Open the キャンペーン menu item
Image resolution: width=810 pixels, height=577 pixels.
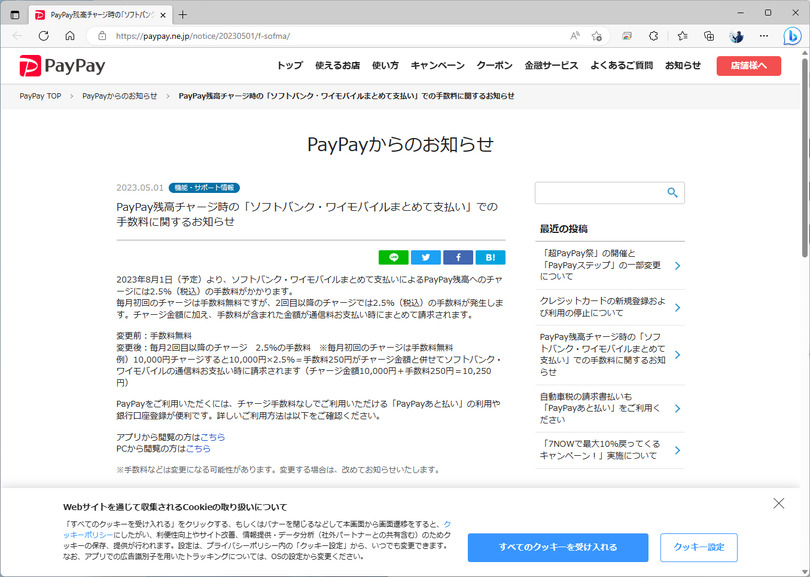tap(438, 66)
